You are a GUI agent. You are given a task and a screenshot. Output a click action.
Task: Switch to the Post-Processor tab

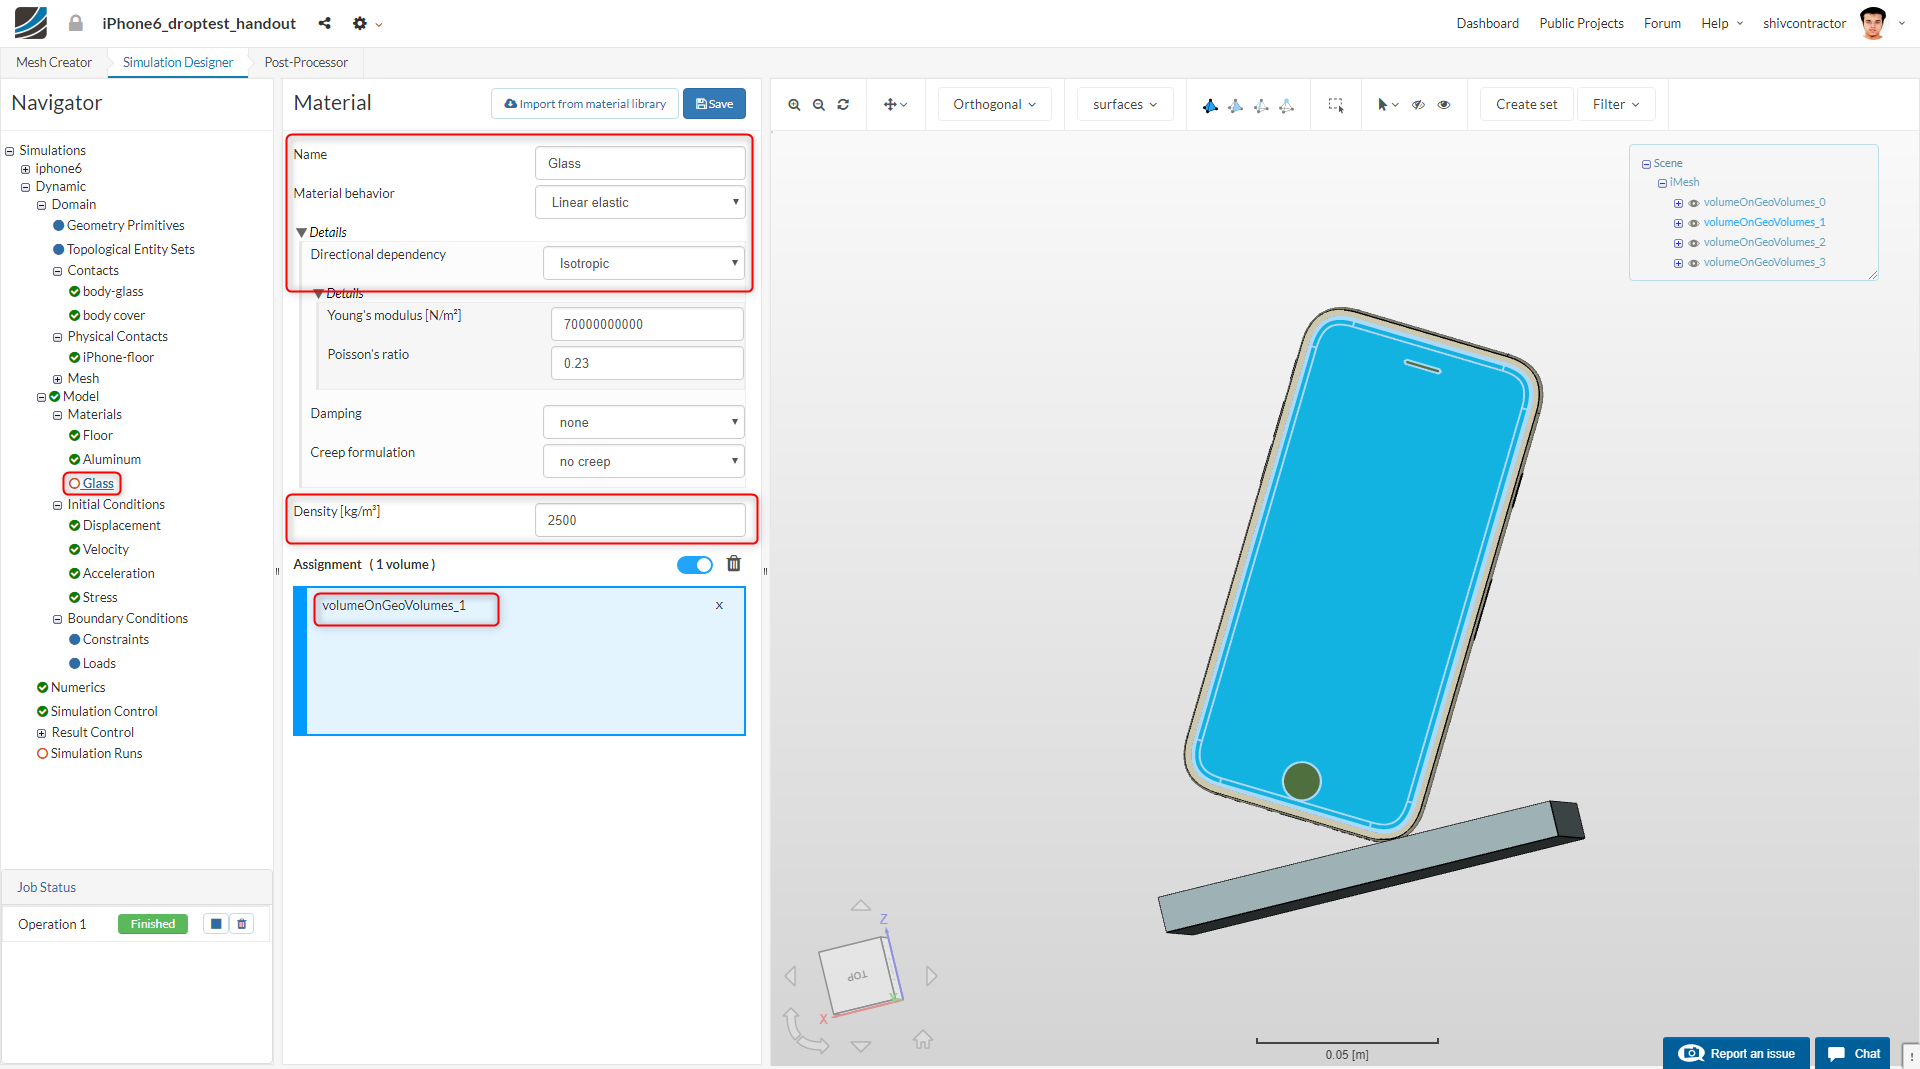click(306, 62)
